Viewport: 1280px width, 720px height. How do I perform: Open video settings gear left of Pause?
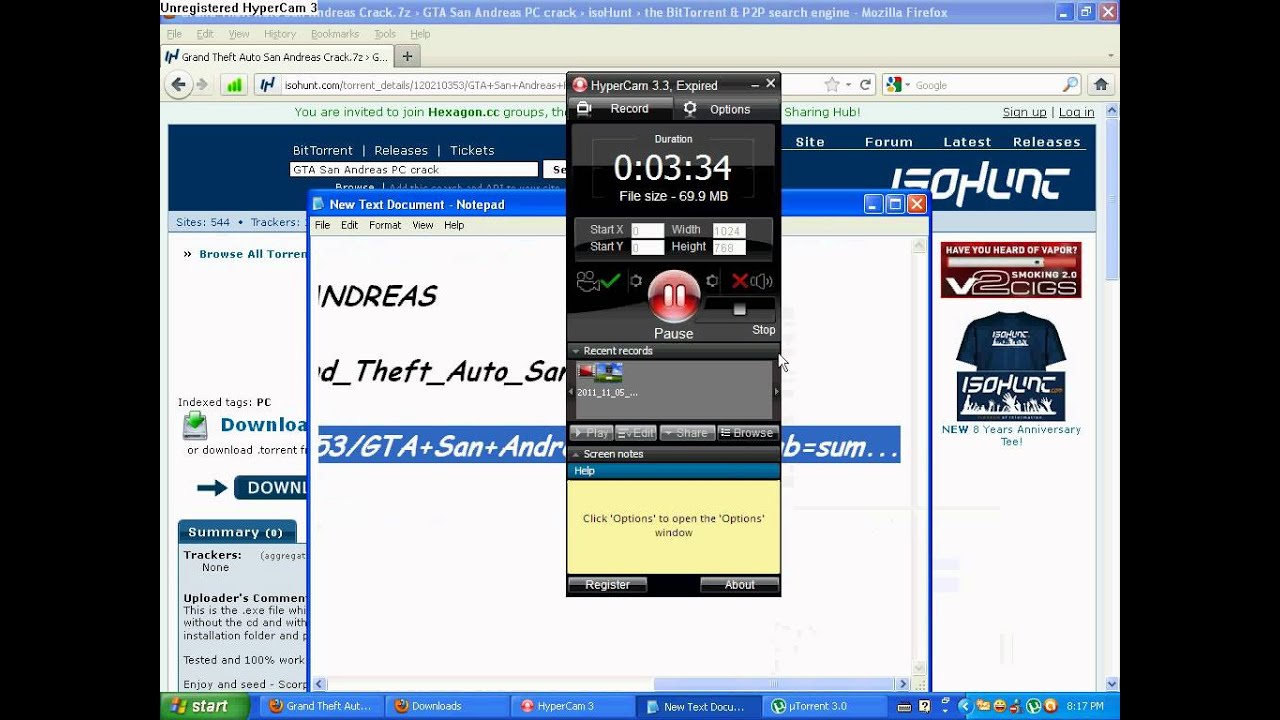[x=635, y=282]
